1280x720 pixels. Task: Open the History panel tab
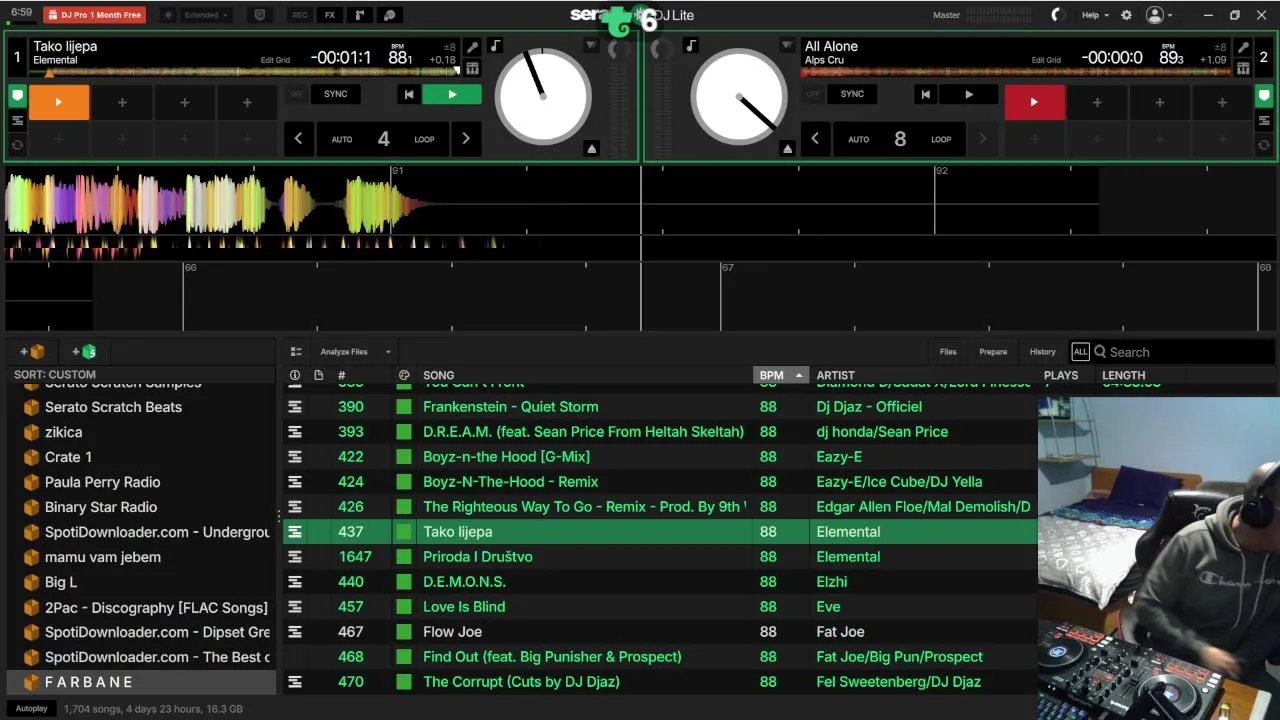click(x=1043, y=352)
